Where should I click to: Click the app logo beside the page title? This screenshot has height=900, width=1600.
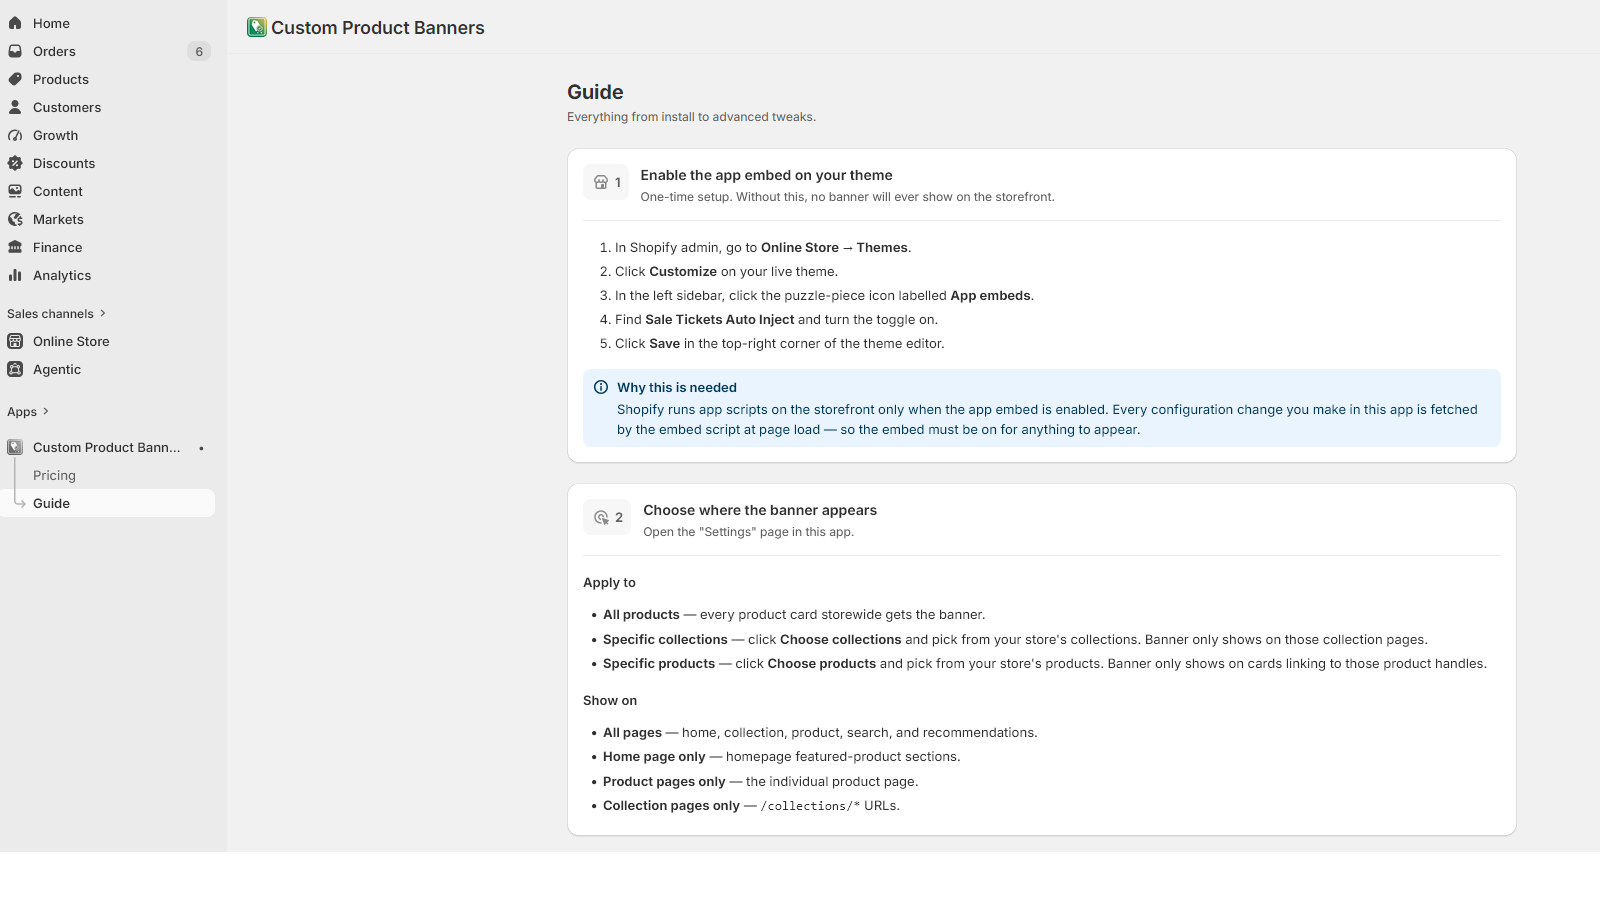pos(257,28)
